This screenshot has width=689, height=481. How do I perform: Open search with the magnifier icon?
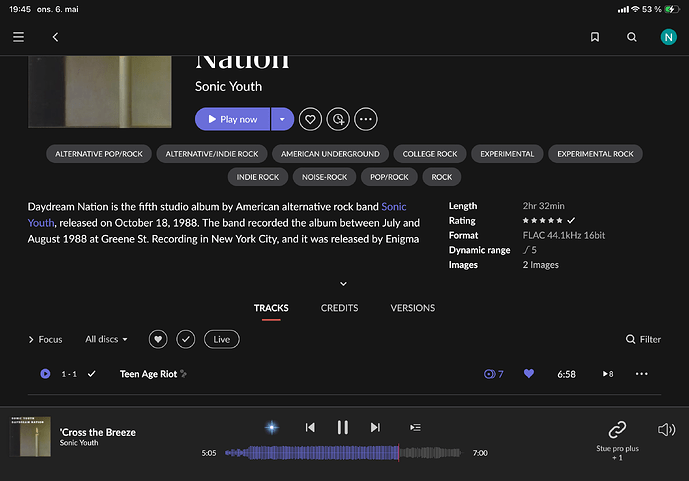click(x=631, y=37)
